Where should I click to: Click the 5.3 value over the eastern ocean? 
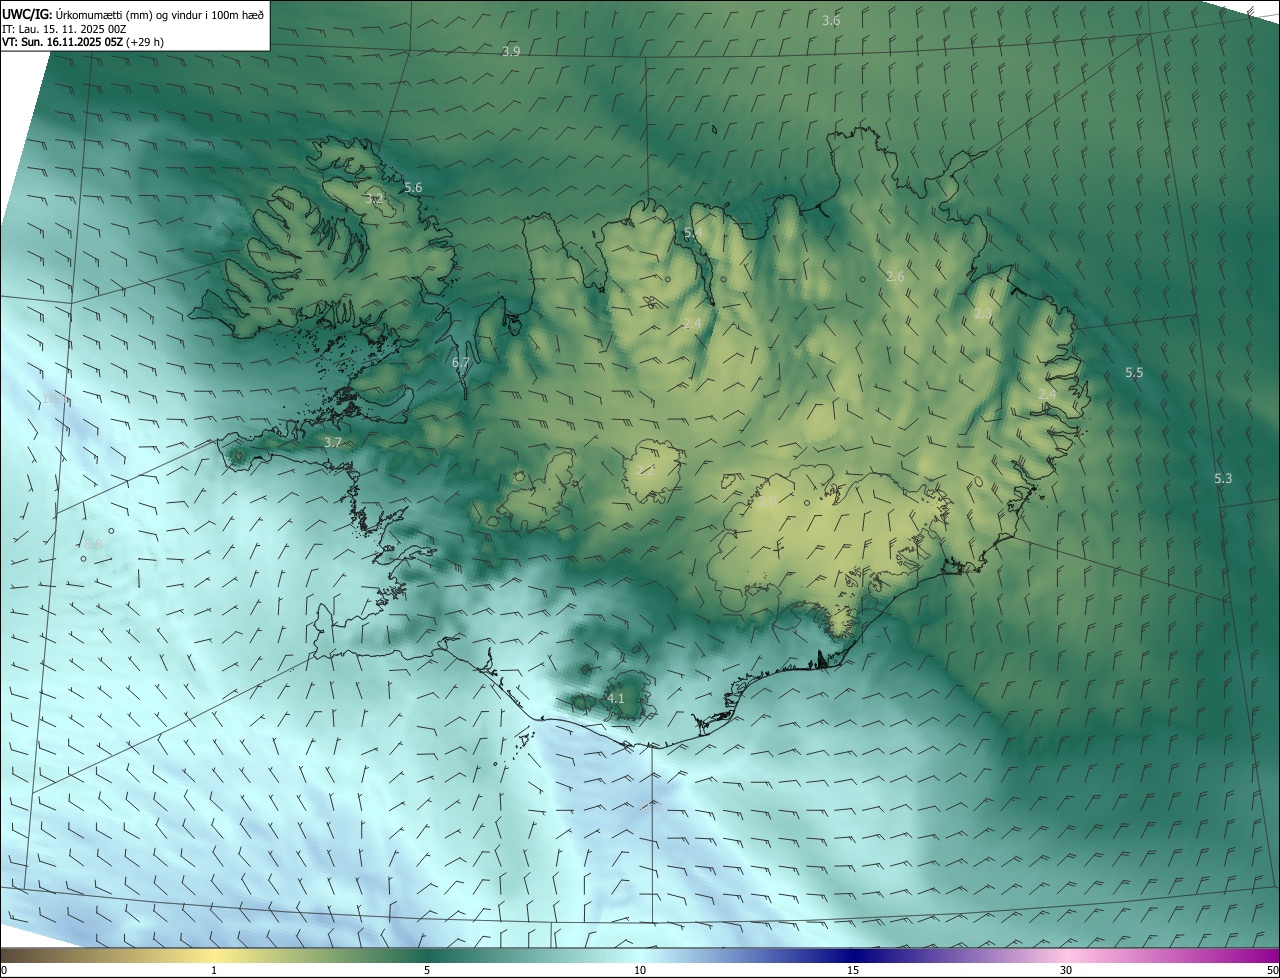[1223, 479]
